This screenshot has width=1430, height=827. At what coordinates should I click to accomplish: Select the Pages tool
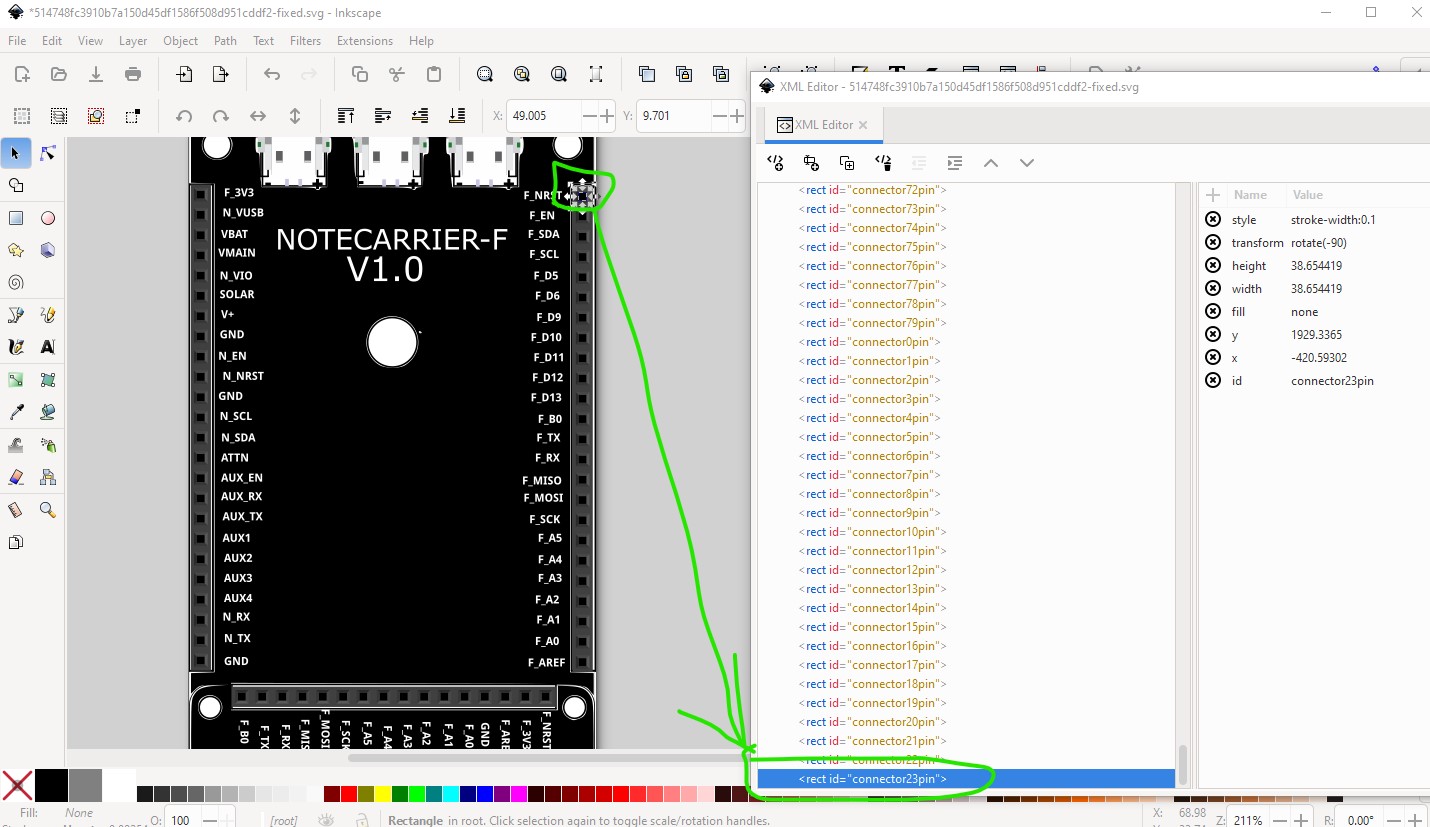click(x=15, y=542)
